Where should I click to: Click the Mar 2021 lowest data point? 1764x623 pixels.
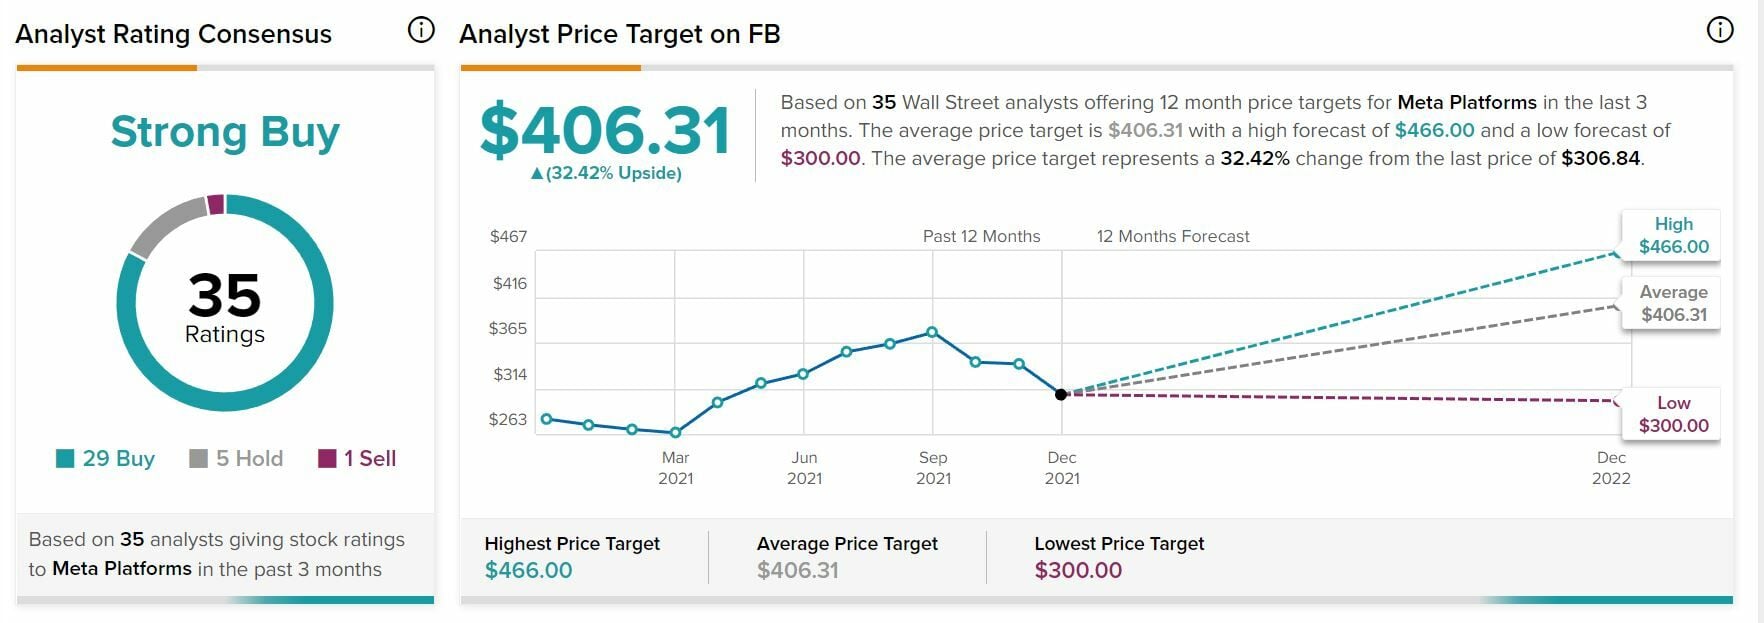coord(675,433)
